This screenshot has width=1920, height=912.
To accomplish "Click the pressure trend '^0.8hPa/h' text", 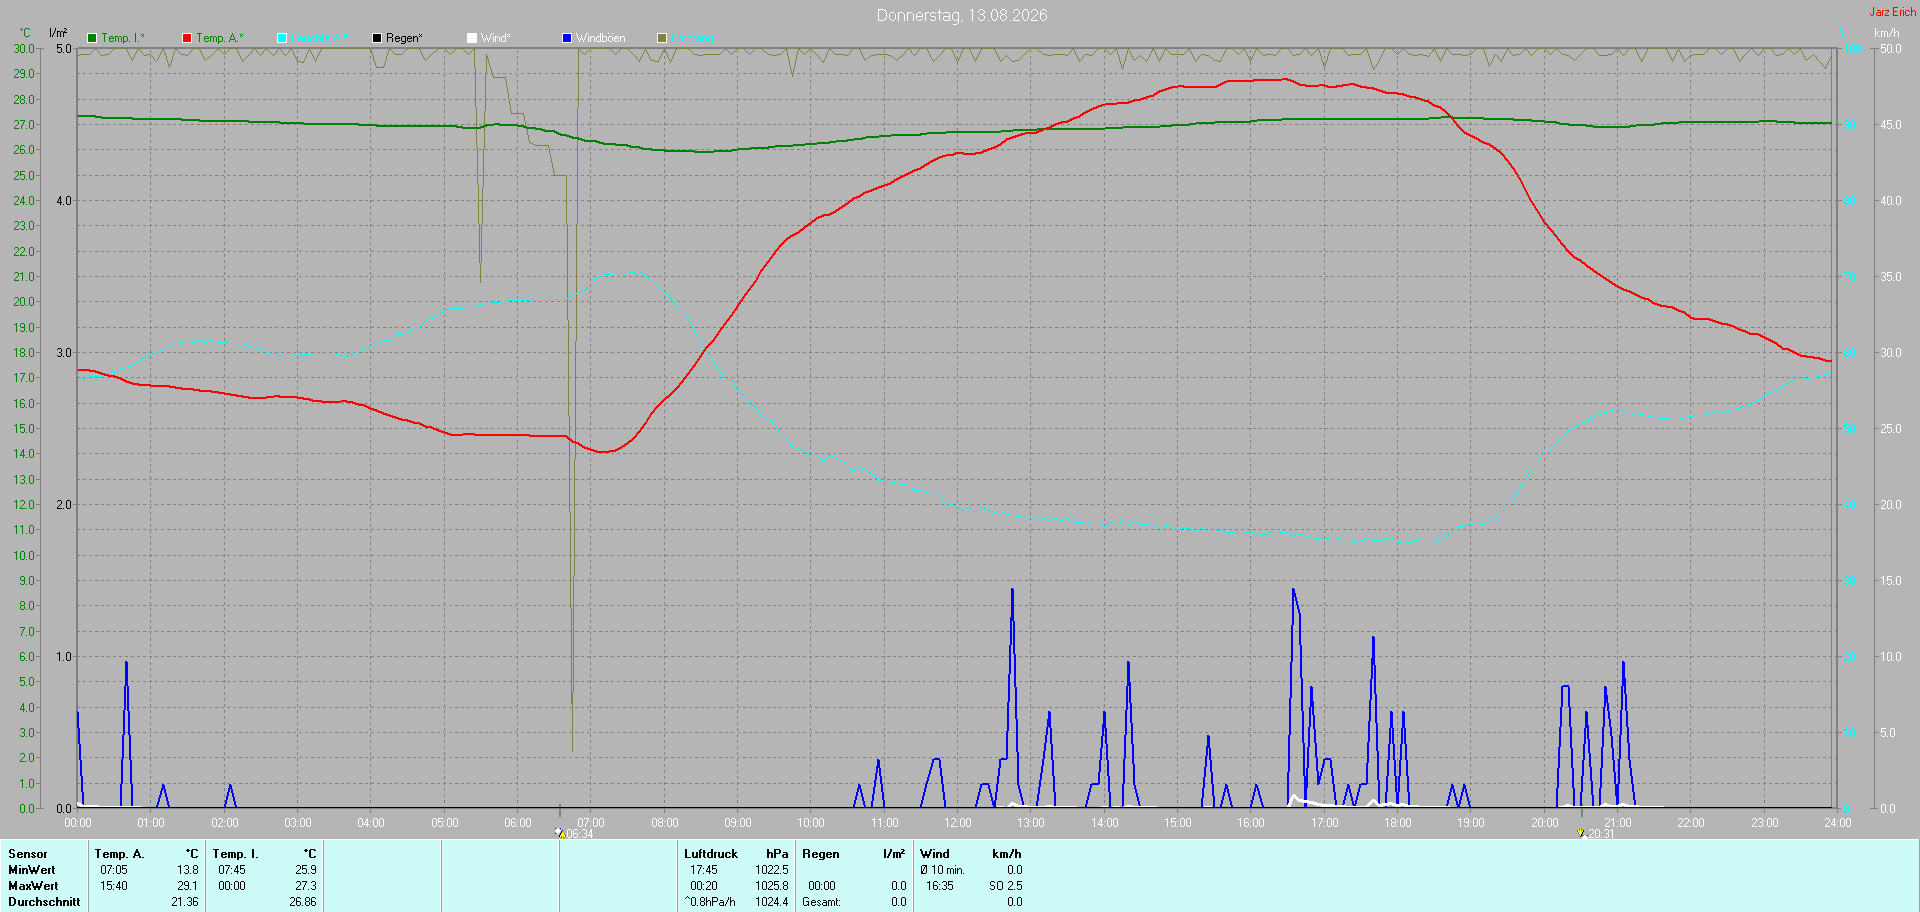I will [x=710, y=902].
